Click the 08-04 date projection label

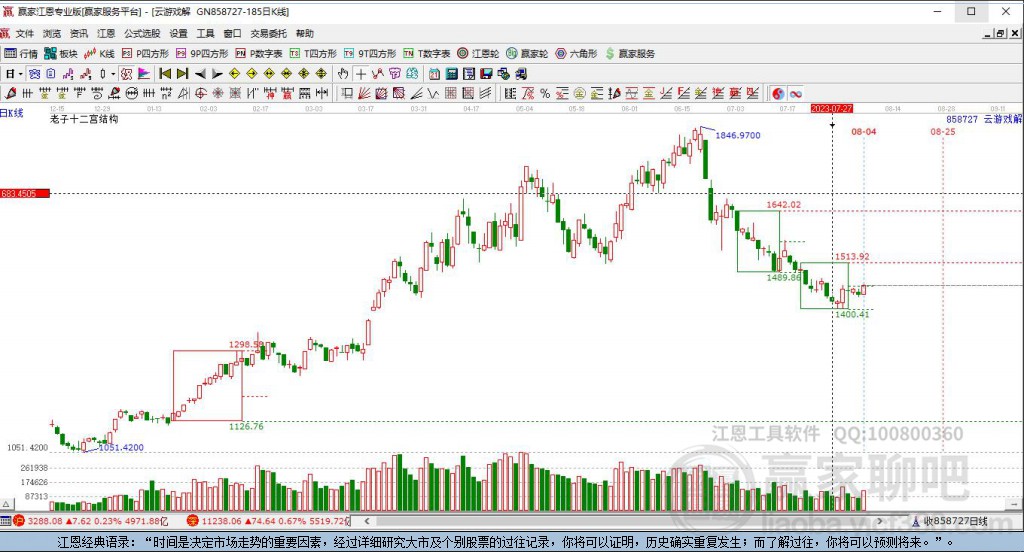click(x=863, y=132)
